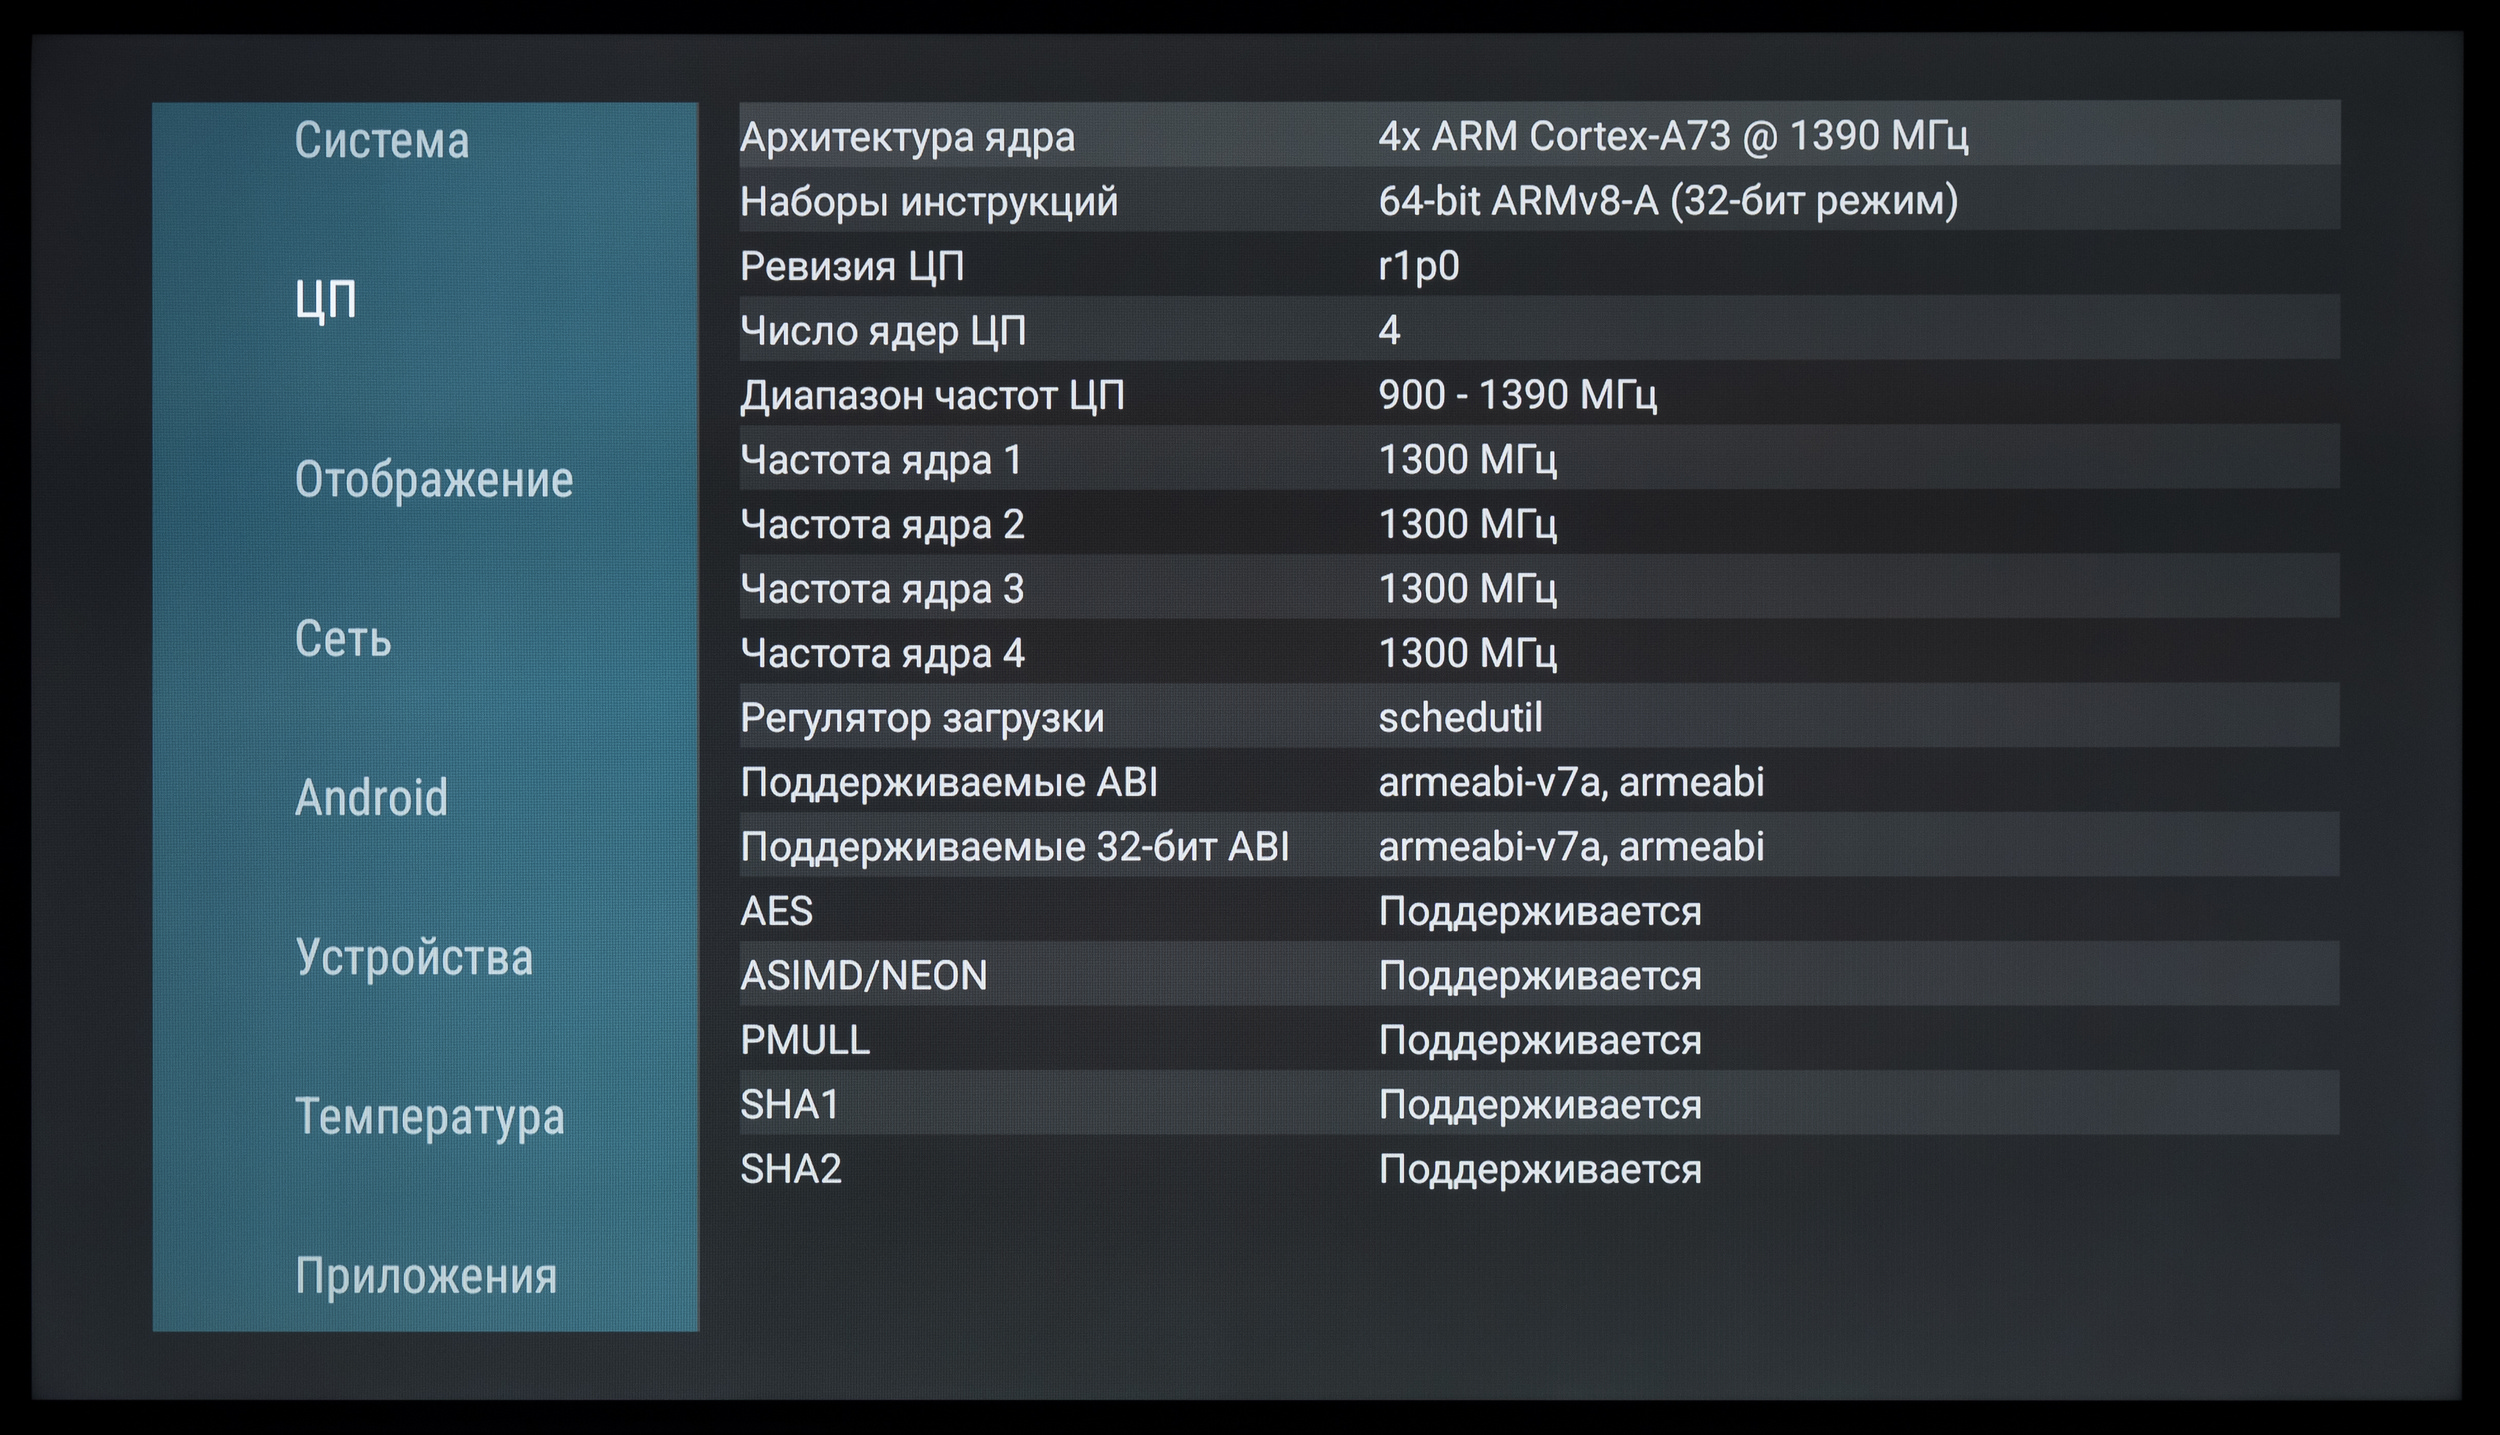Open the Приложения section
This screenshot has height=1435, width=2500.
(x=425, y=1276)
